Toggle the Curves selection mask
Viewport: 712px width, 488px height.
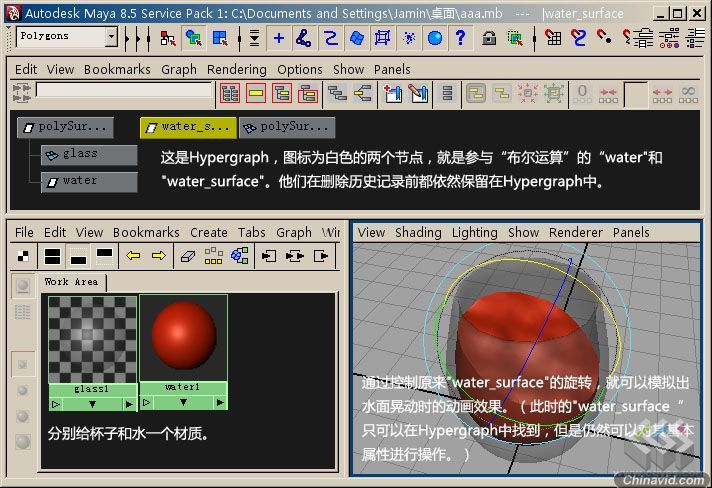[331, 38]
